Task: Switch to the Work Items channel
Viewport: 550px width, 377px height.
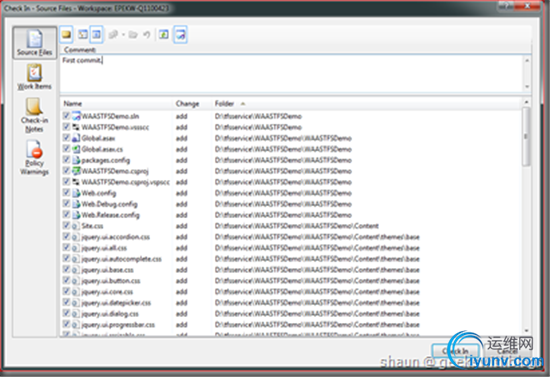Action: click(35, 77)
